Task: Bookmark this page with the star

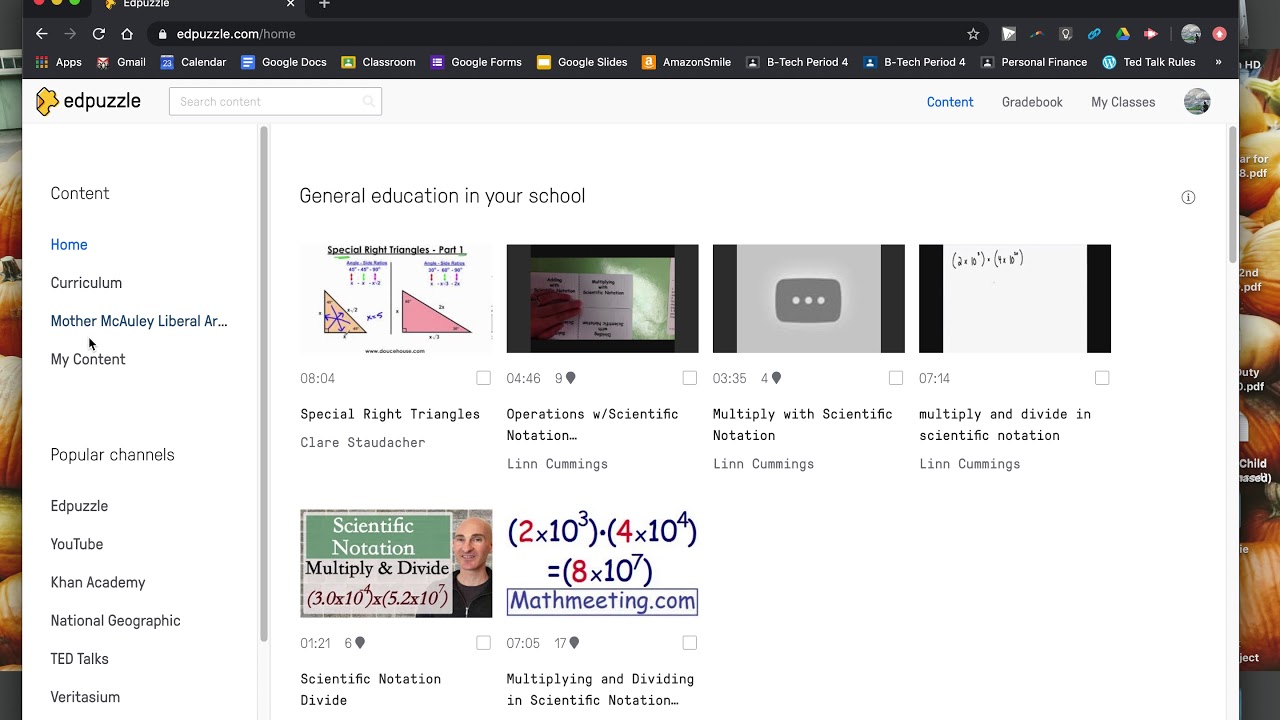Action: (x=973, y=34)
